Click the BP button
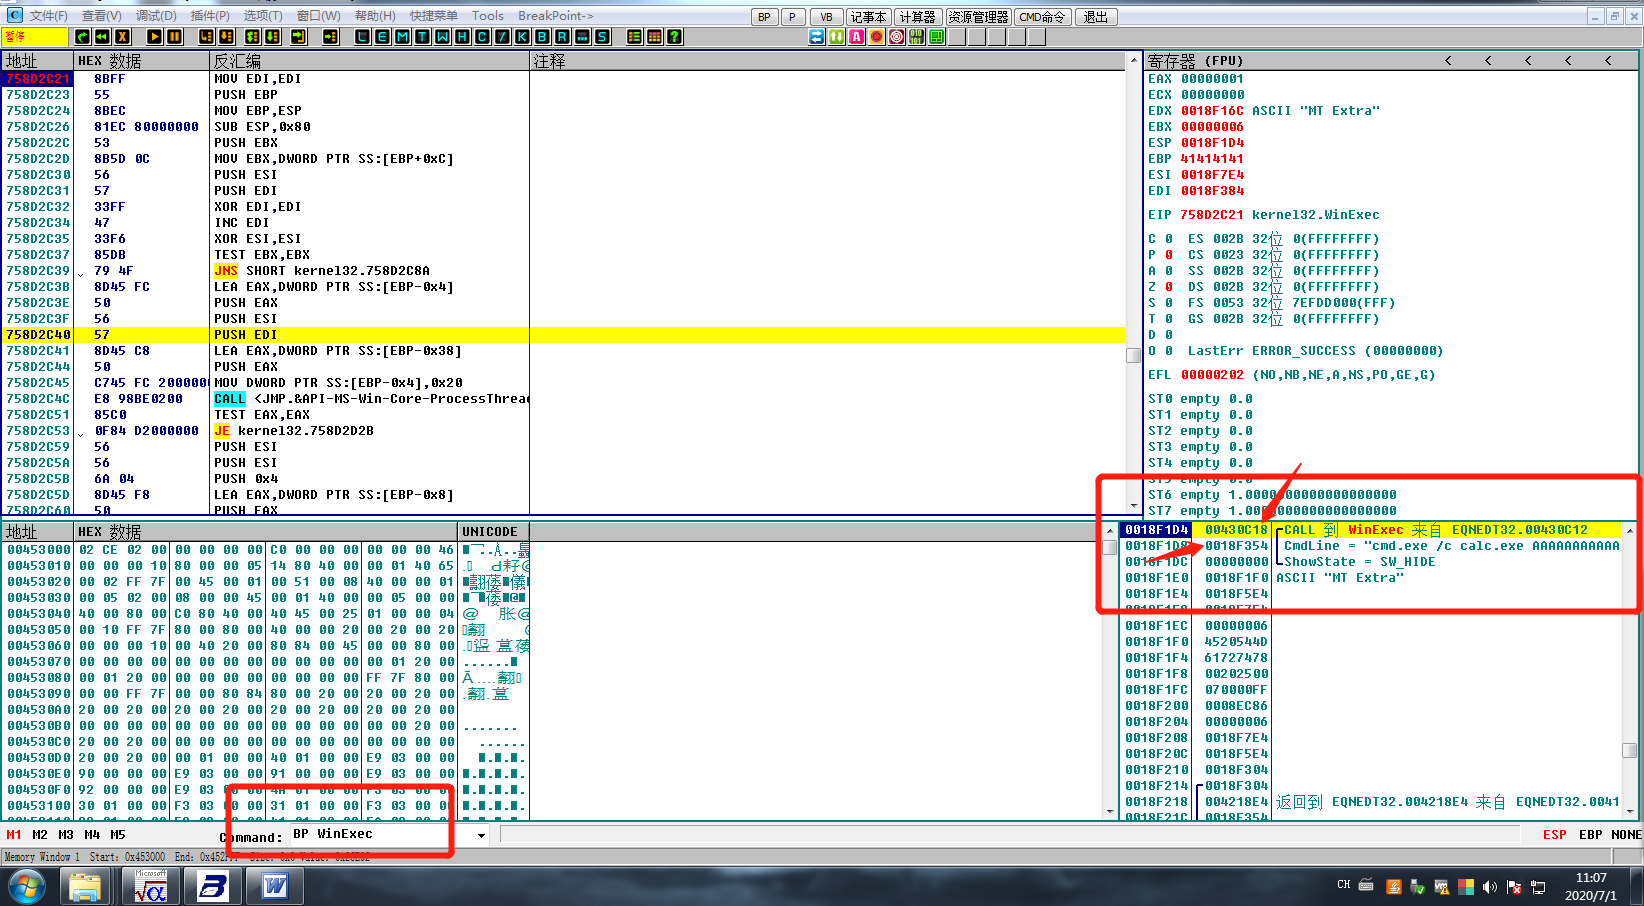 764,17
